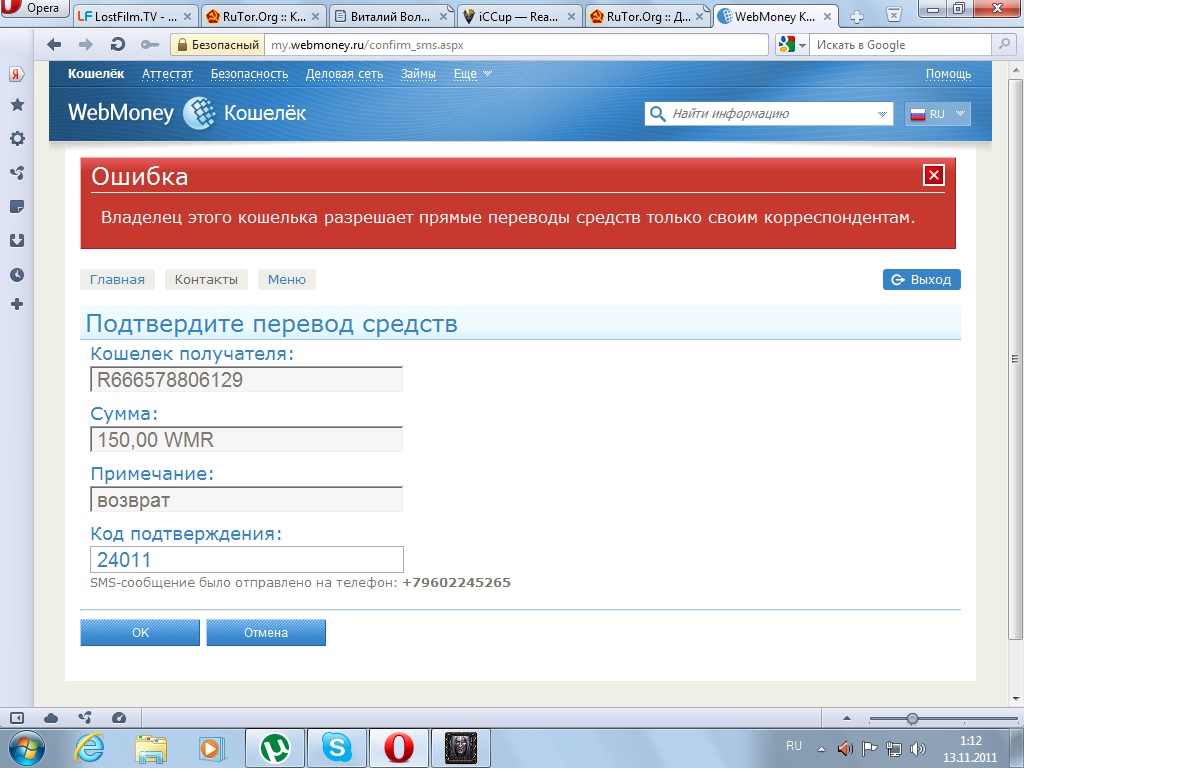The width and height of the screenshot is (1200, 772).
Task: Expand the Еще dropdown menu
Action: coord(472,74)
